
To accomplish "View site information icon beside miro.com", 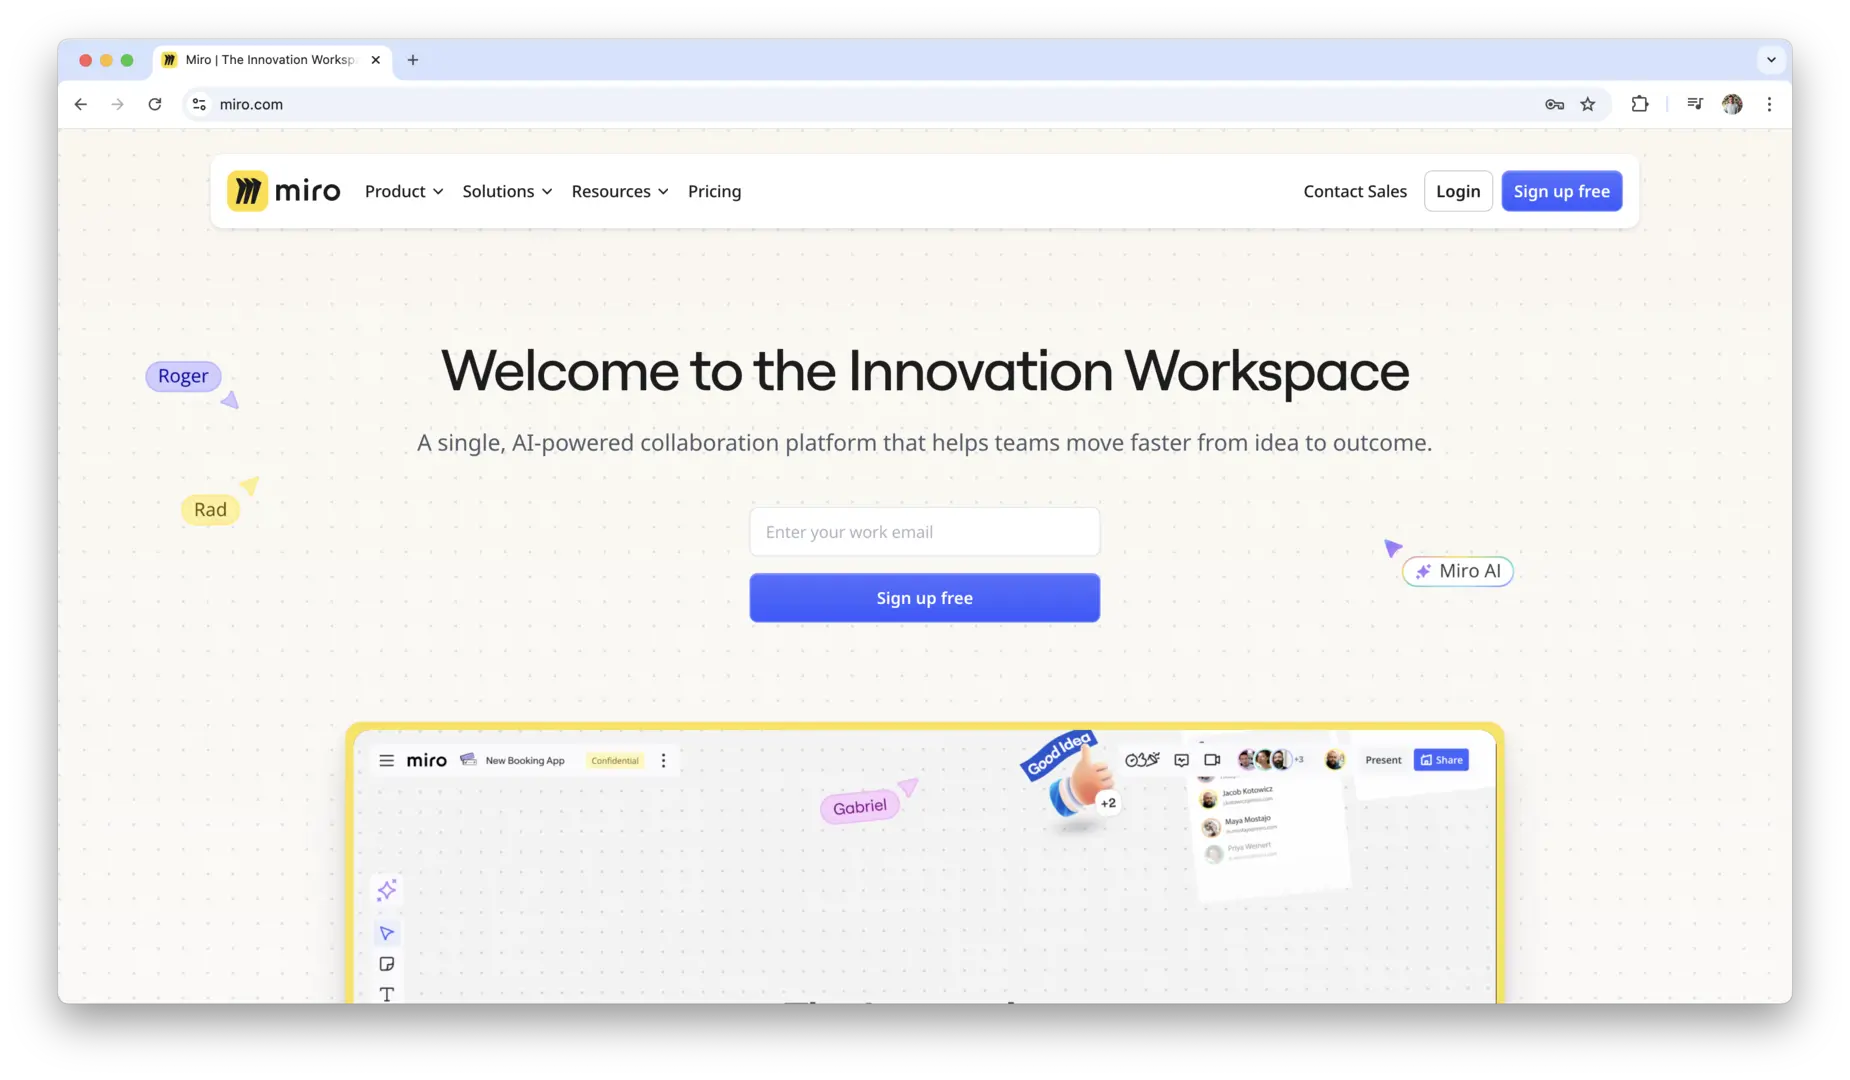I will (200, 104).
